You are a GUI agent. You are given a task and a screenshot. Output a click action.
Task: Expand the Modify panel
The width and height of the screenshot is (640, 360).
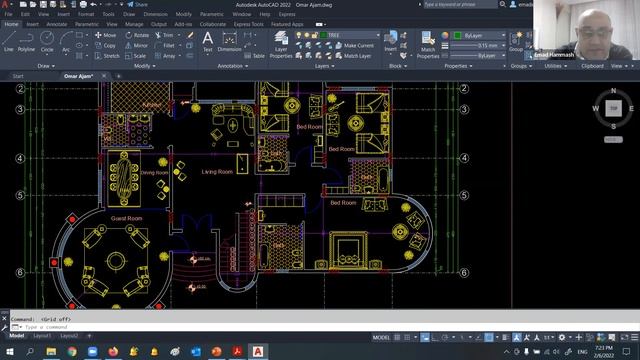tap(144, 66)
